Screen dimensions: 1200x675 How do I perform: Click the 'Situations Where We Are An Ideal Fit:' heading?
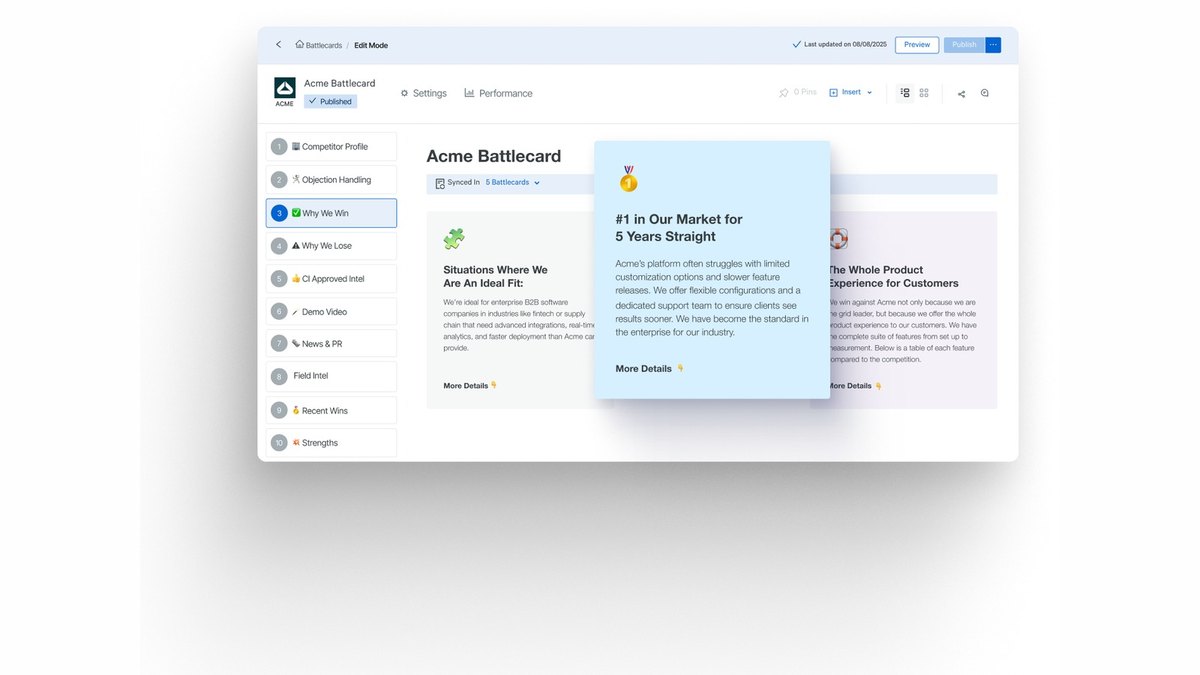click(496, 277)
